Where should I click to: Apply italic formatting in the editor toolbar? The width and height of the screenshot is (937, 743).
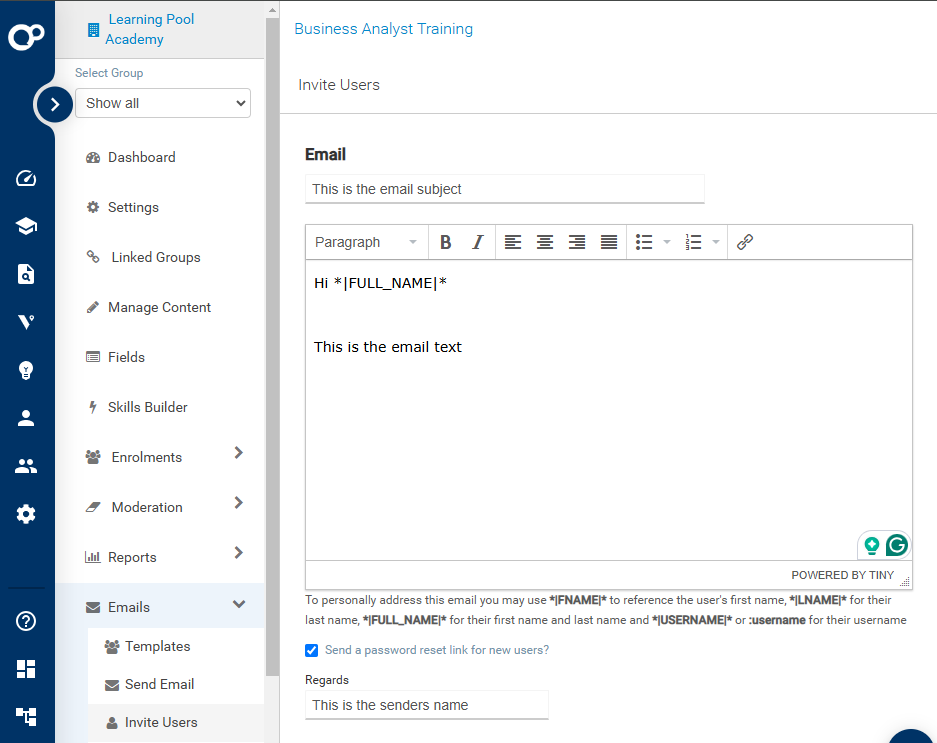pos(478,242)
